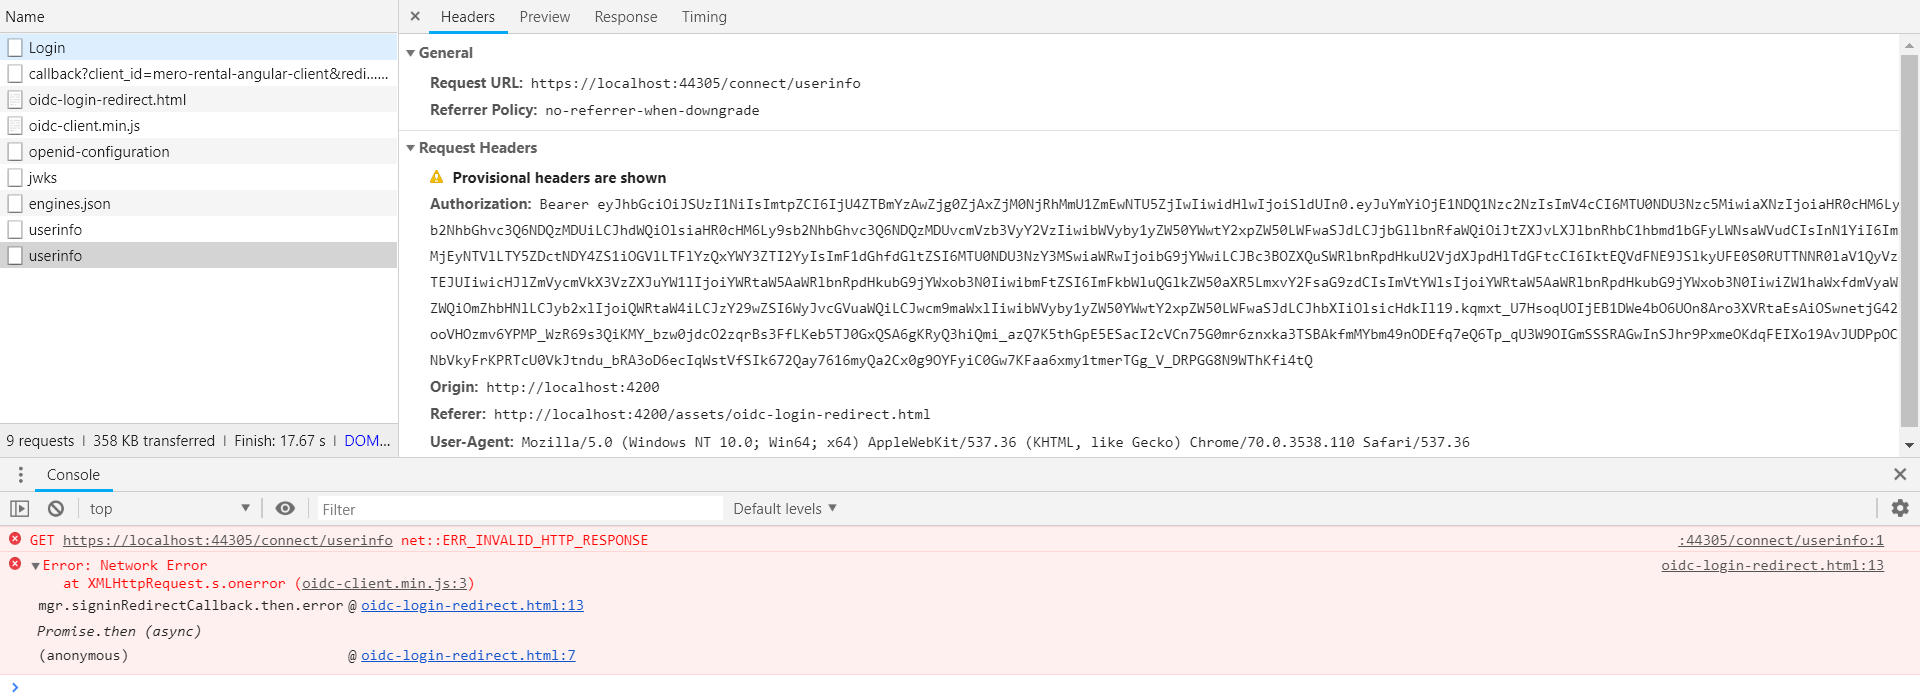Open the oidc-login-redirect.html:7 link

point(468,656)
